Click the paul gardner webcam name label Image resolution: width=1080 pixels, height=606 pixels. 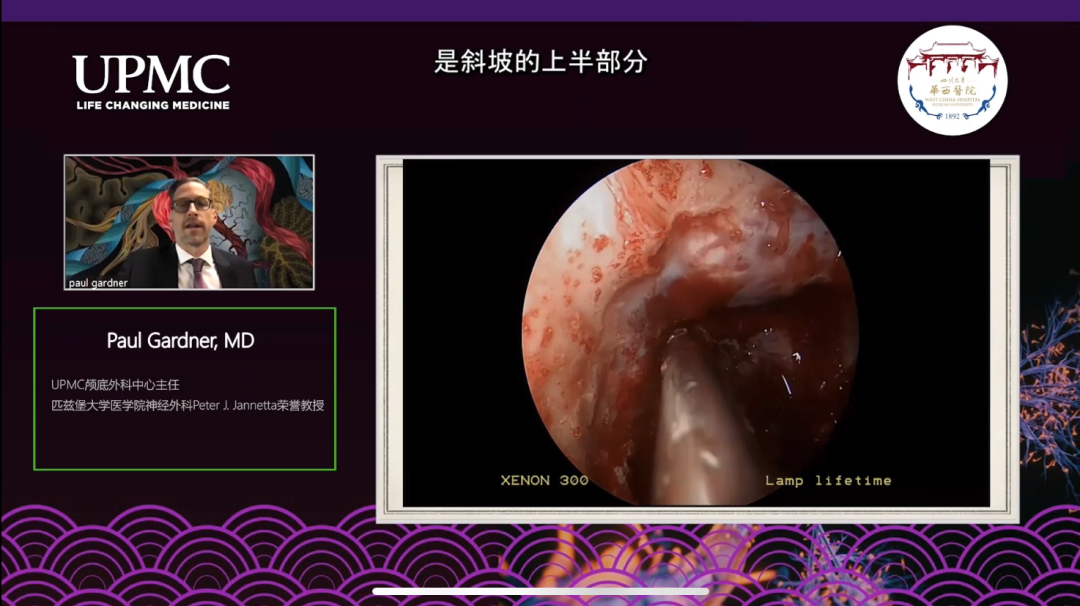pos(98,282)
